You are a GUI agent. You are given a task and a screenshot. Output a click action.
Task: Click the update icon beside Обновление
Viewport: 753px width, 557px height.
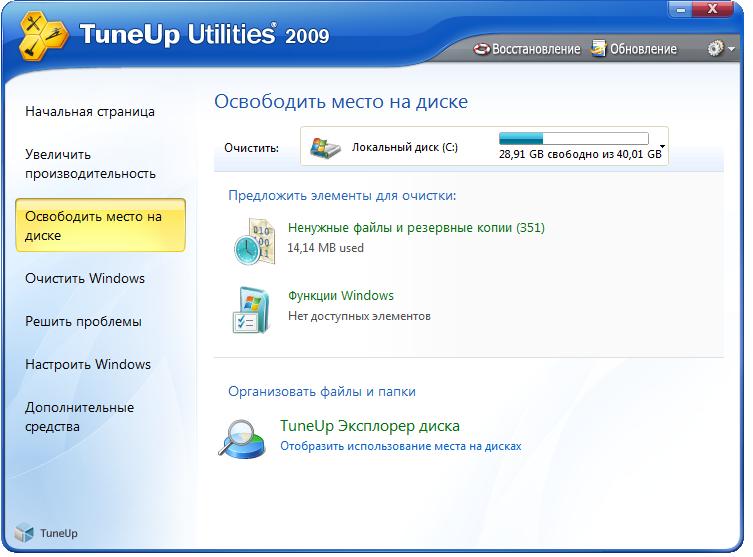[599, 48]
